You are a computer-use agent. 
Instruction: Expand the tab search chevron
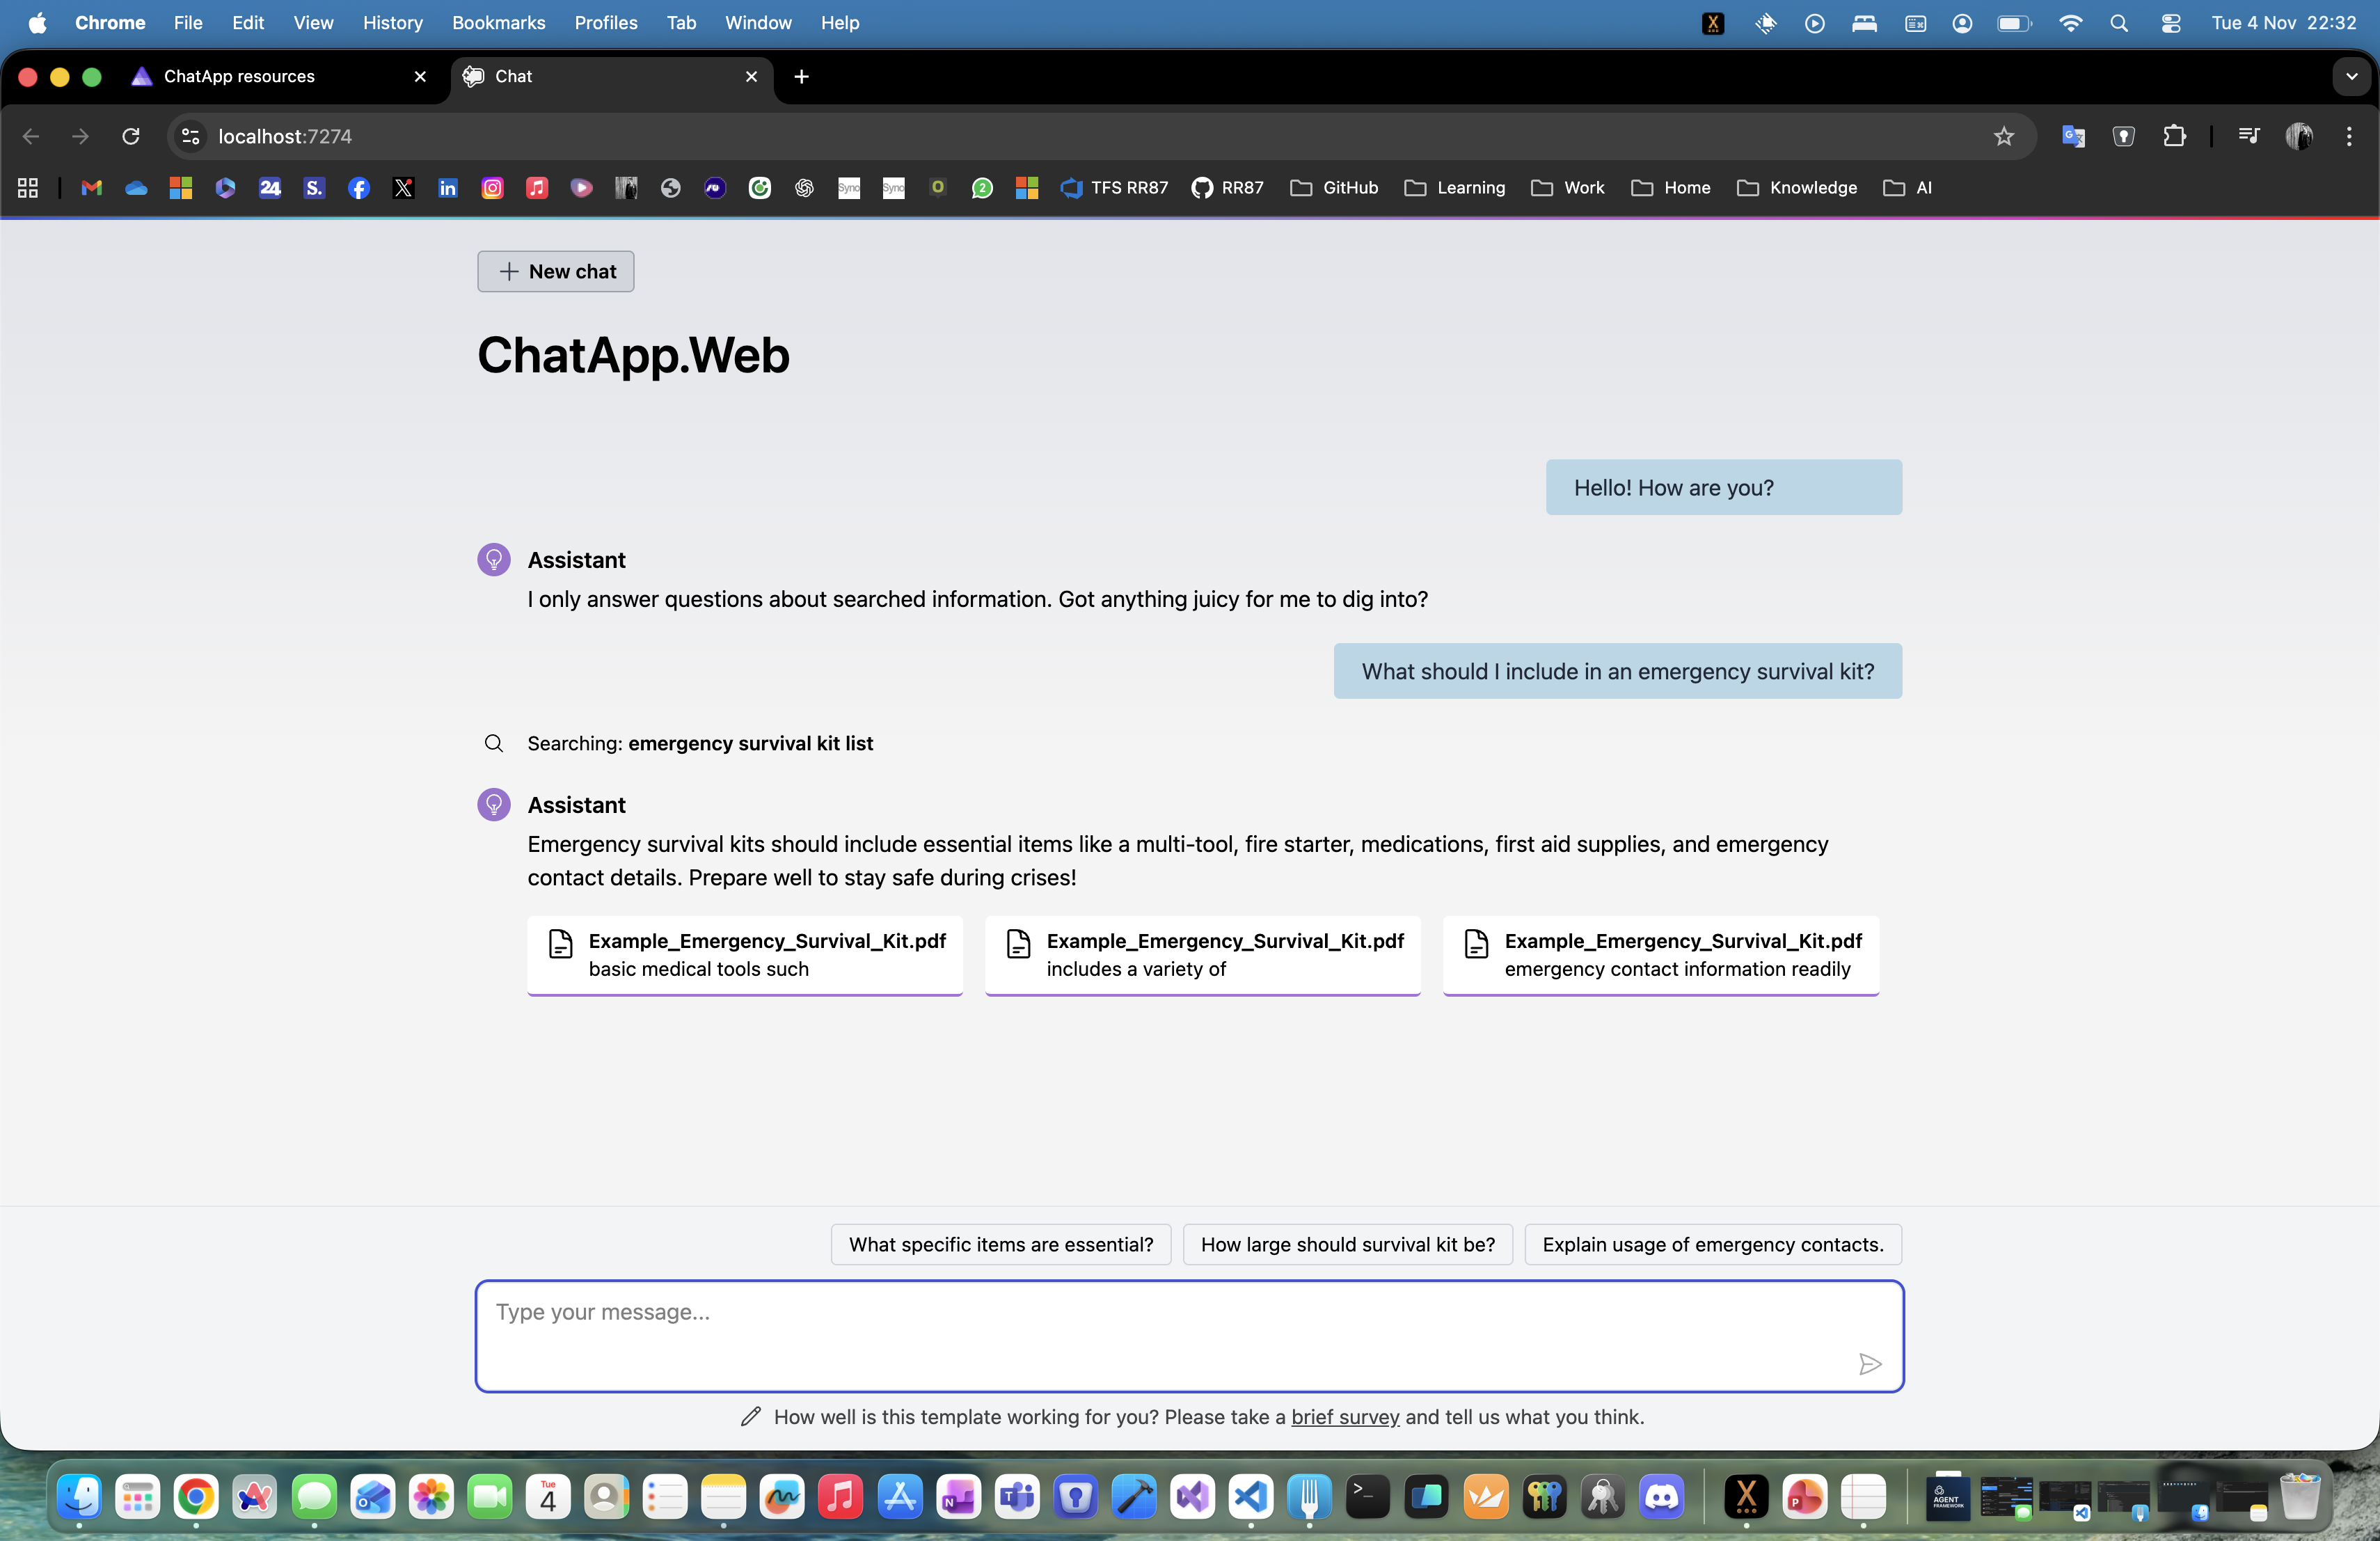coord(2351,76)
